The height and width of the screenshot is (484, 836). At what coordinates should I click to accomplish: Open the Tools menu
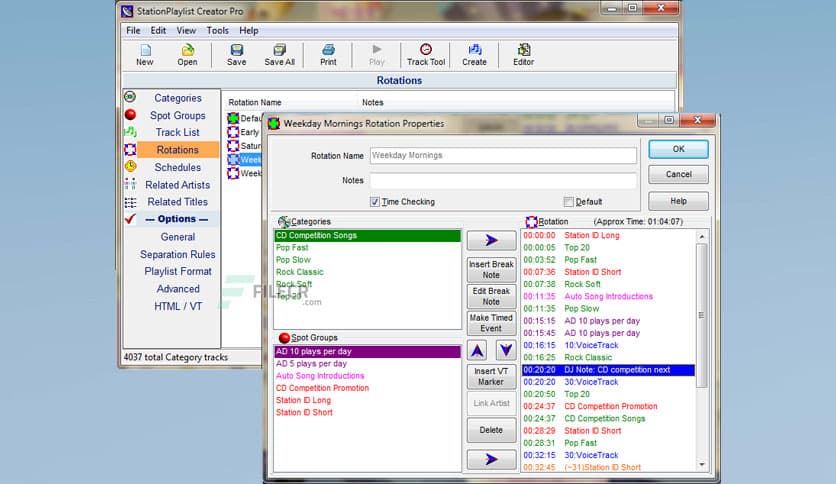pos(218,30)
